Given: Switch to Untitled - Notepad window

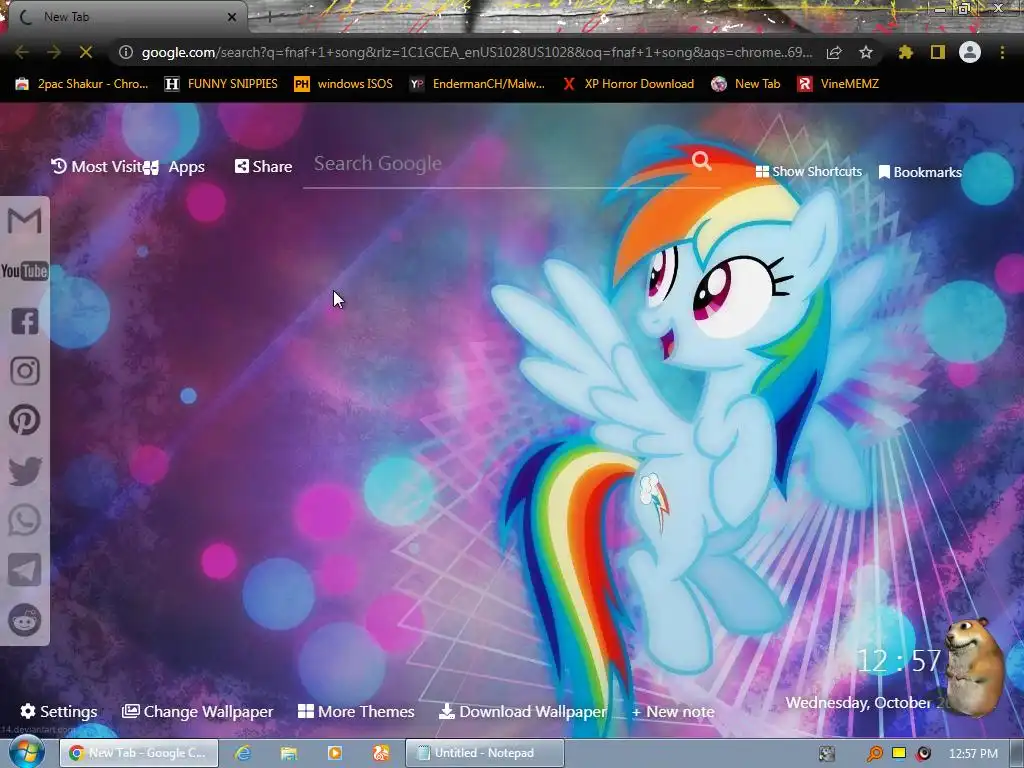Looking at the screenshot, I should 485,753.
